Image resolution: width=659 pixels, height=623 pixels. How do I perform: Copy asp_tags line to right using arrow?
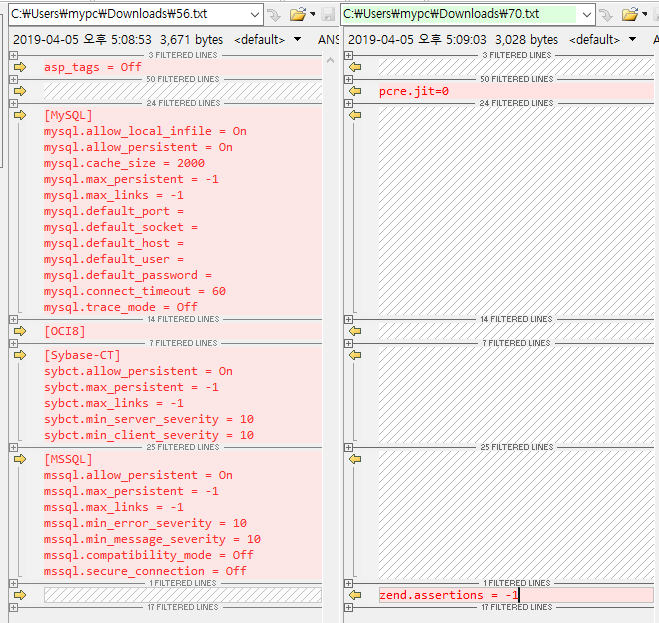(20, 67)
